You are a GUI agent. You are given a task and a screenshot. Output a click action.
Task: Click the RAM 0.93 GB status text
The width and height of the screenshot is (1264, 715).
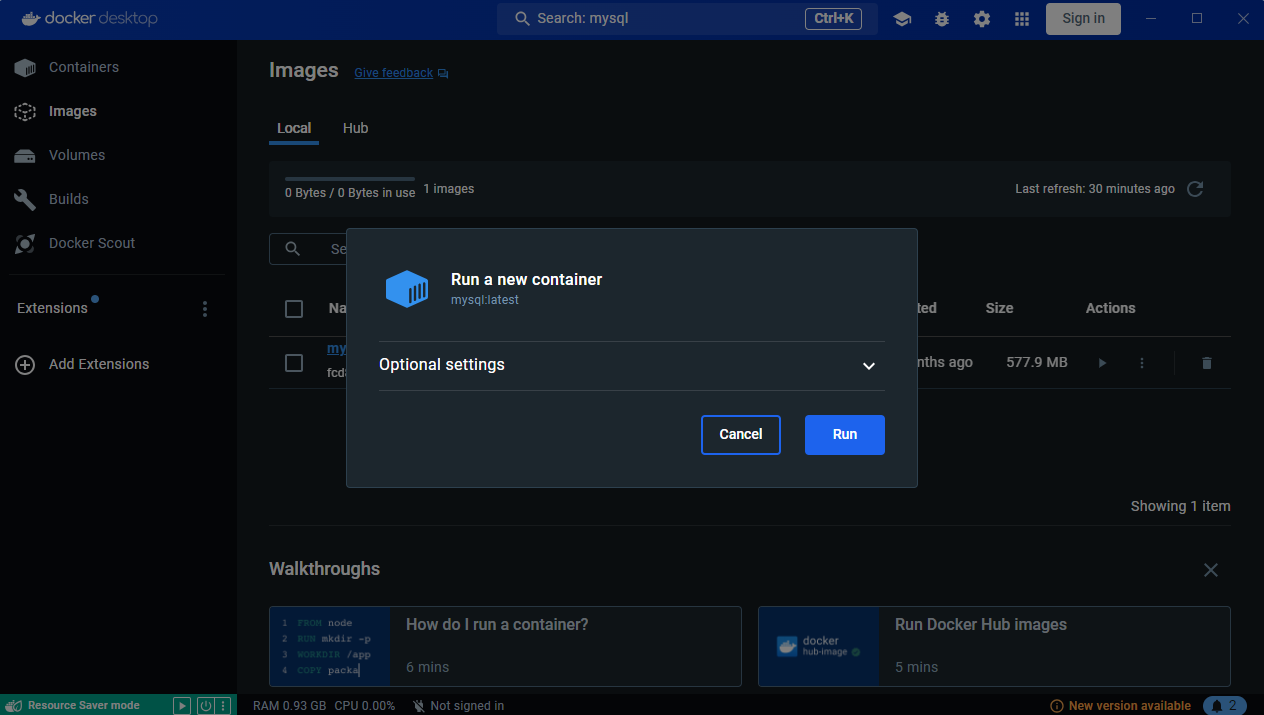click(x=289, y=706)
